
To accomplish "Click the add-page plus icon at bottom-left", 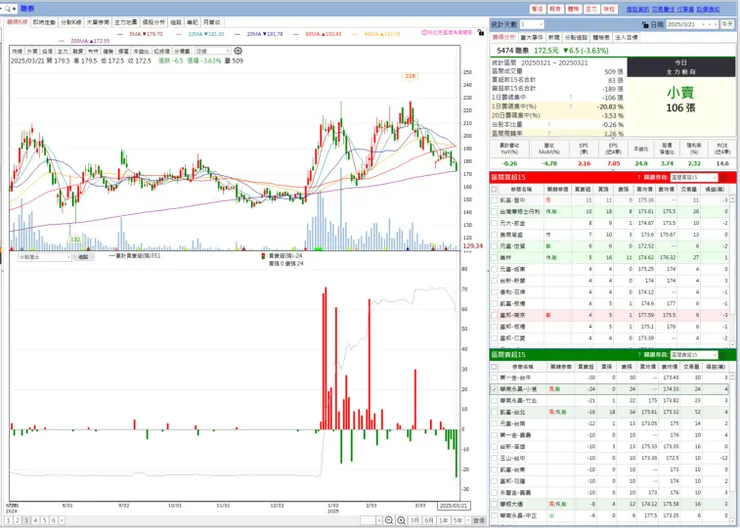I will point(62,520).
